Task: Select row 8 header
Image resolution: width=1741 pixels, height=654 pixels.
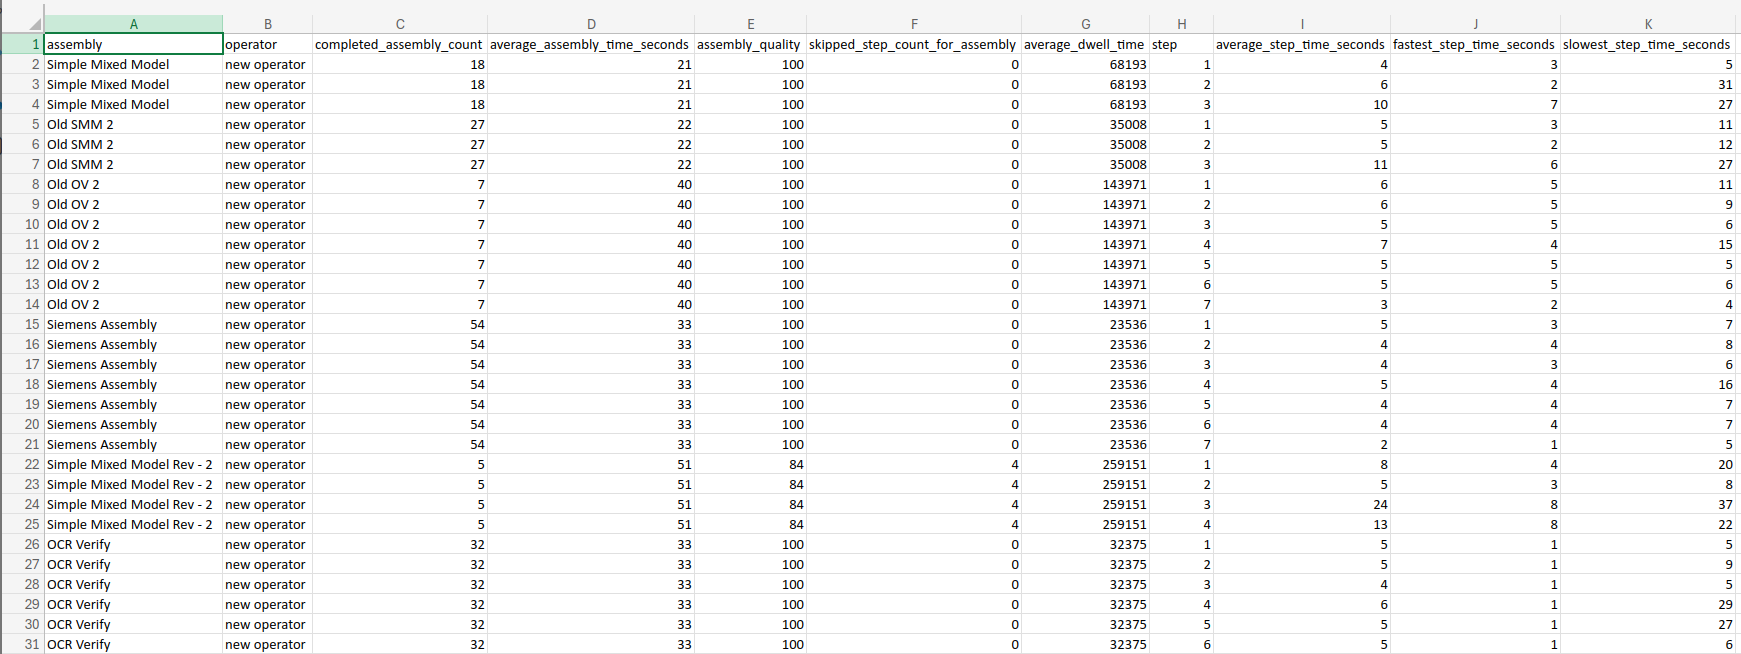Action: pos(22,184)
